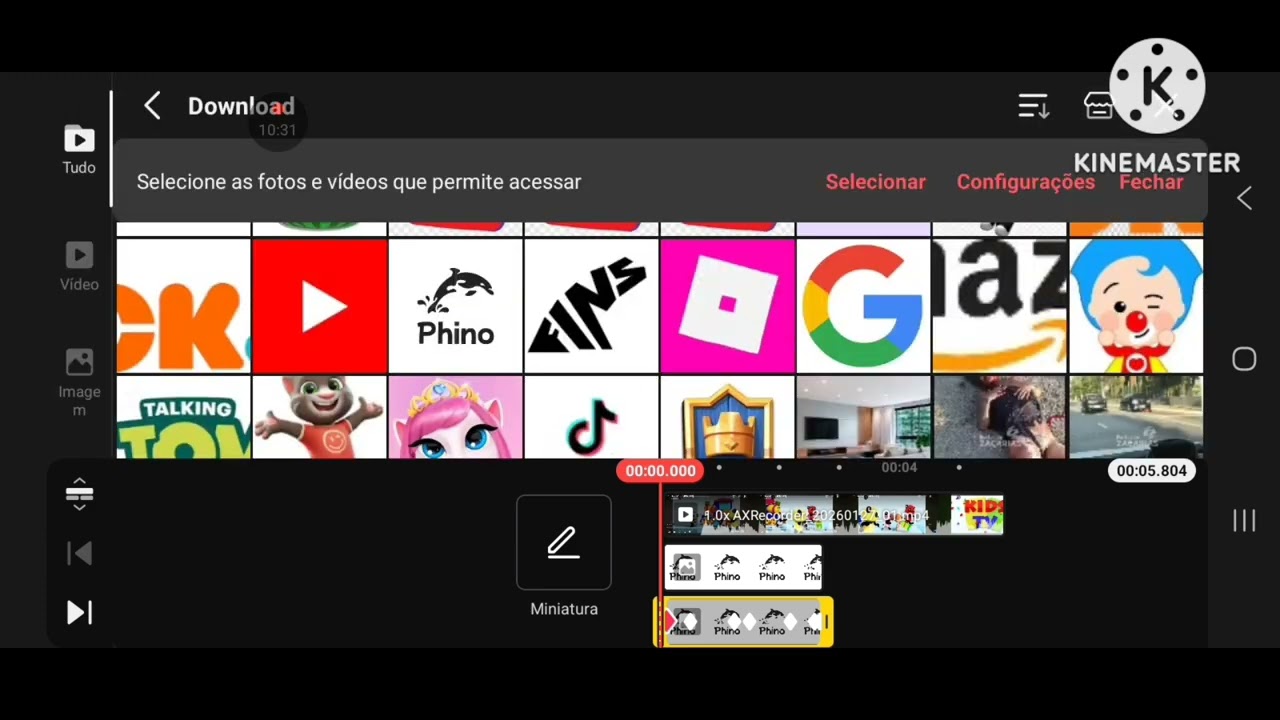
Task: Open the asset store icon
Action: (x=1098, y=106)
